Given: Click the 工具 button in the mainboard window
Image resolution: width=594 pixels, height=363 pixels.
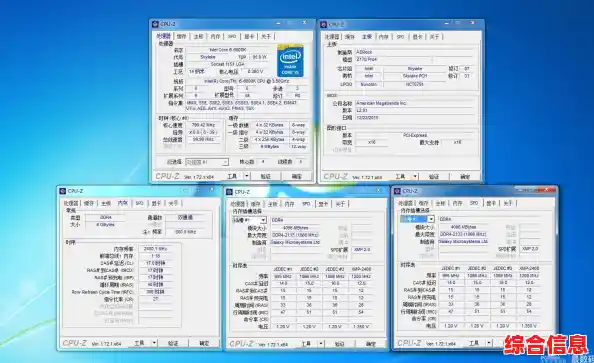Looking at the screenshot, I should (x=400, y=177).
